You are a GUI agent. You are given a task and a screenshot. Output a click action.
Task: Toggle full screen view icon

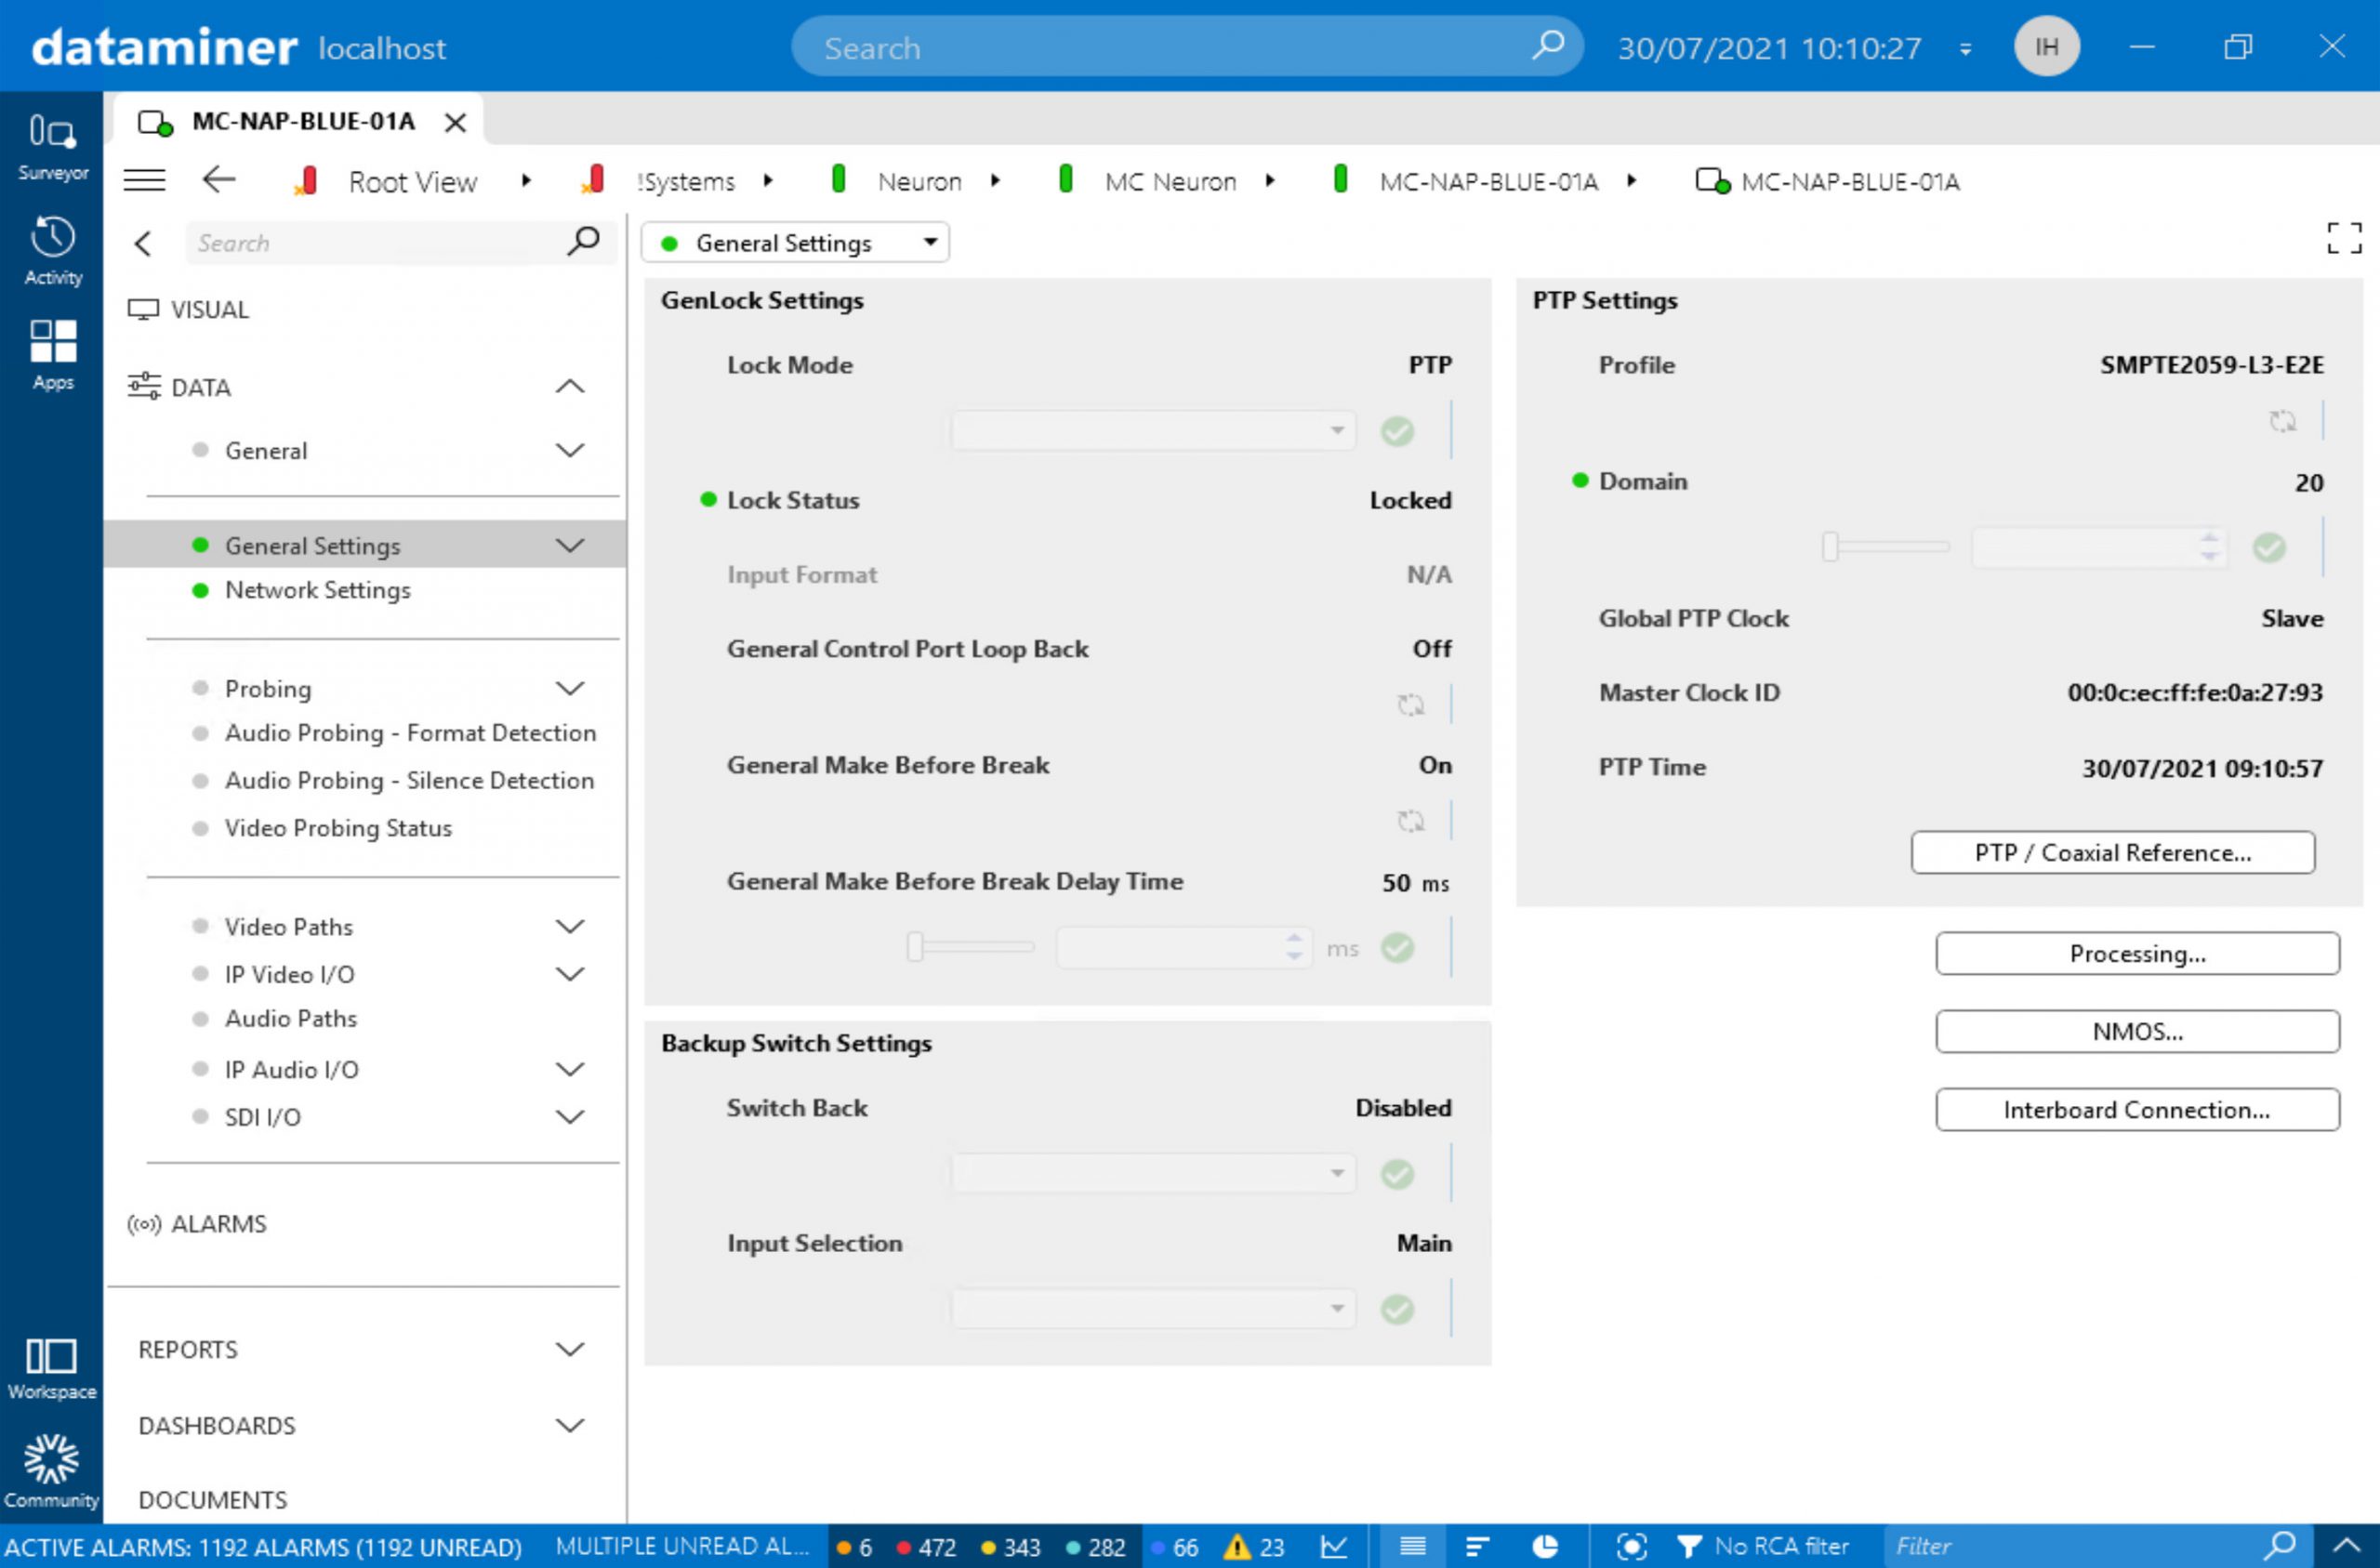pyautogui.click(x=2344, y=238)
